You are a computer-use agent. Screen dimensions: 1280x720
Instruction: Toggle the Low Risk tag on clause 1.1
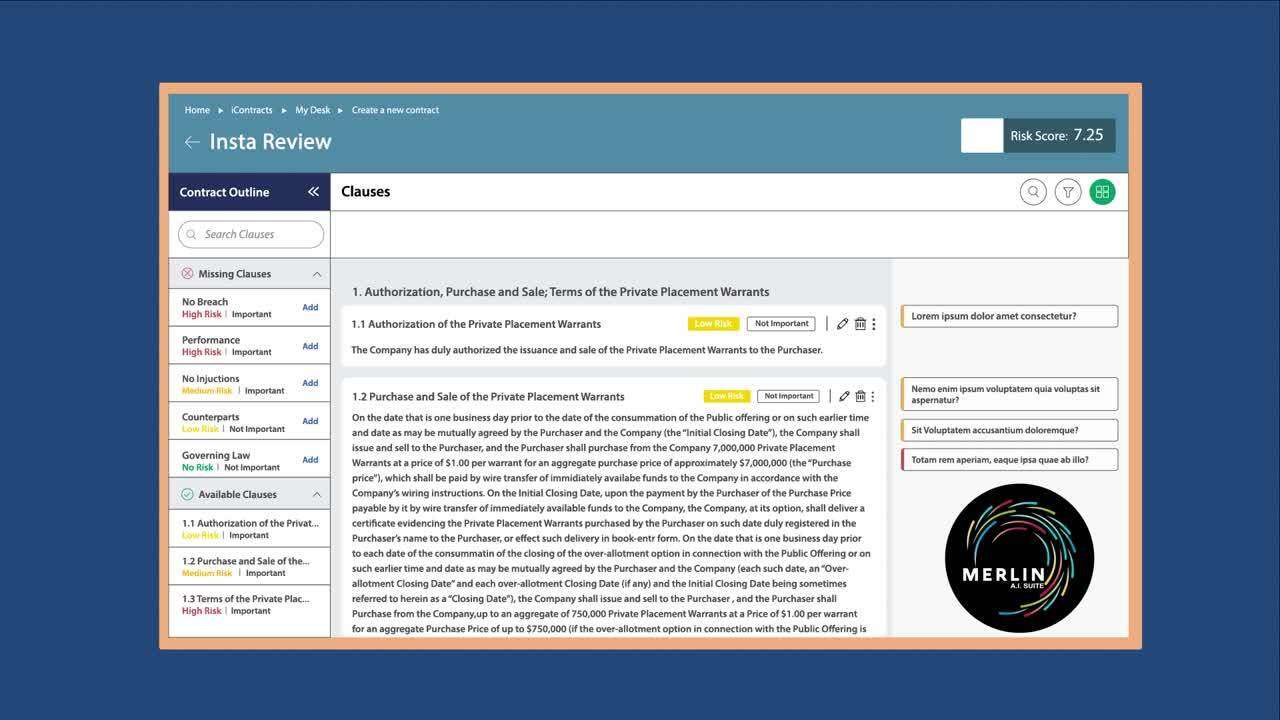[713, 324]
